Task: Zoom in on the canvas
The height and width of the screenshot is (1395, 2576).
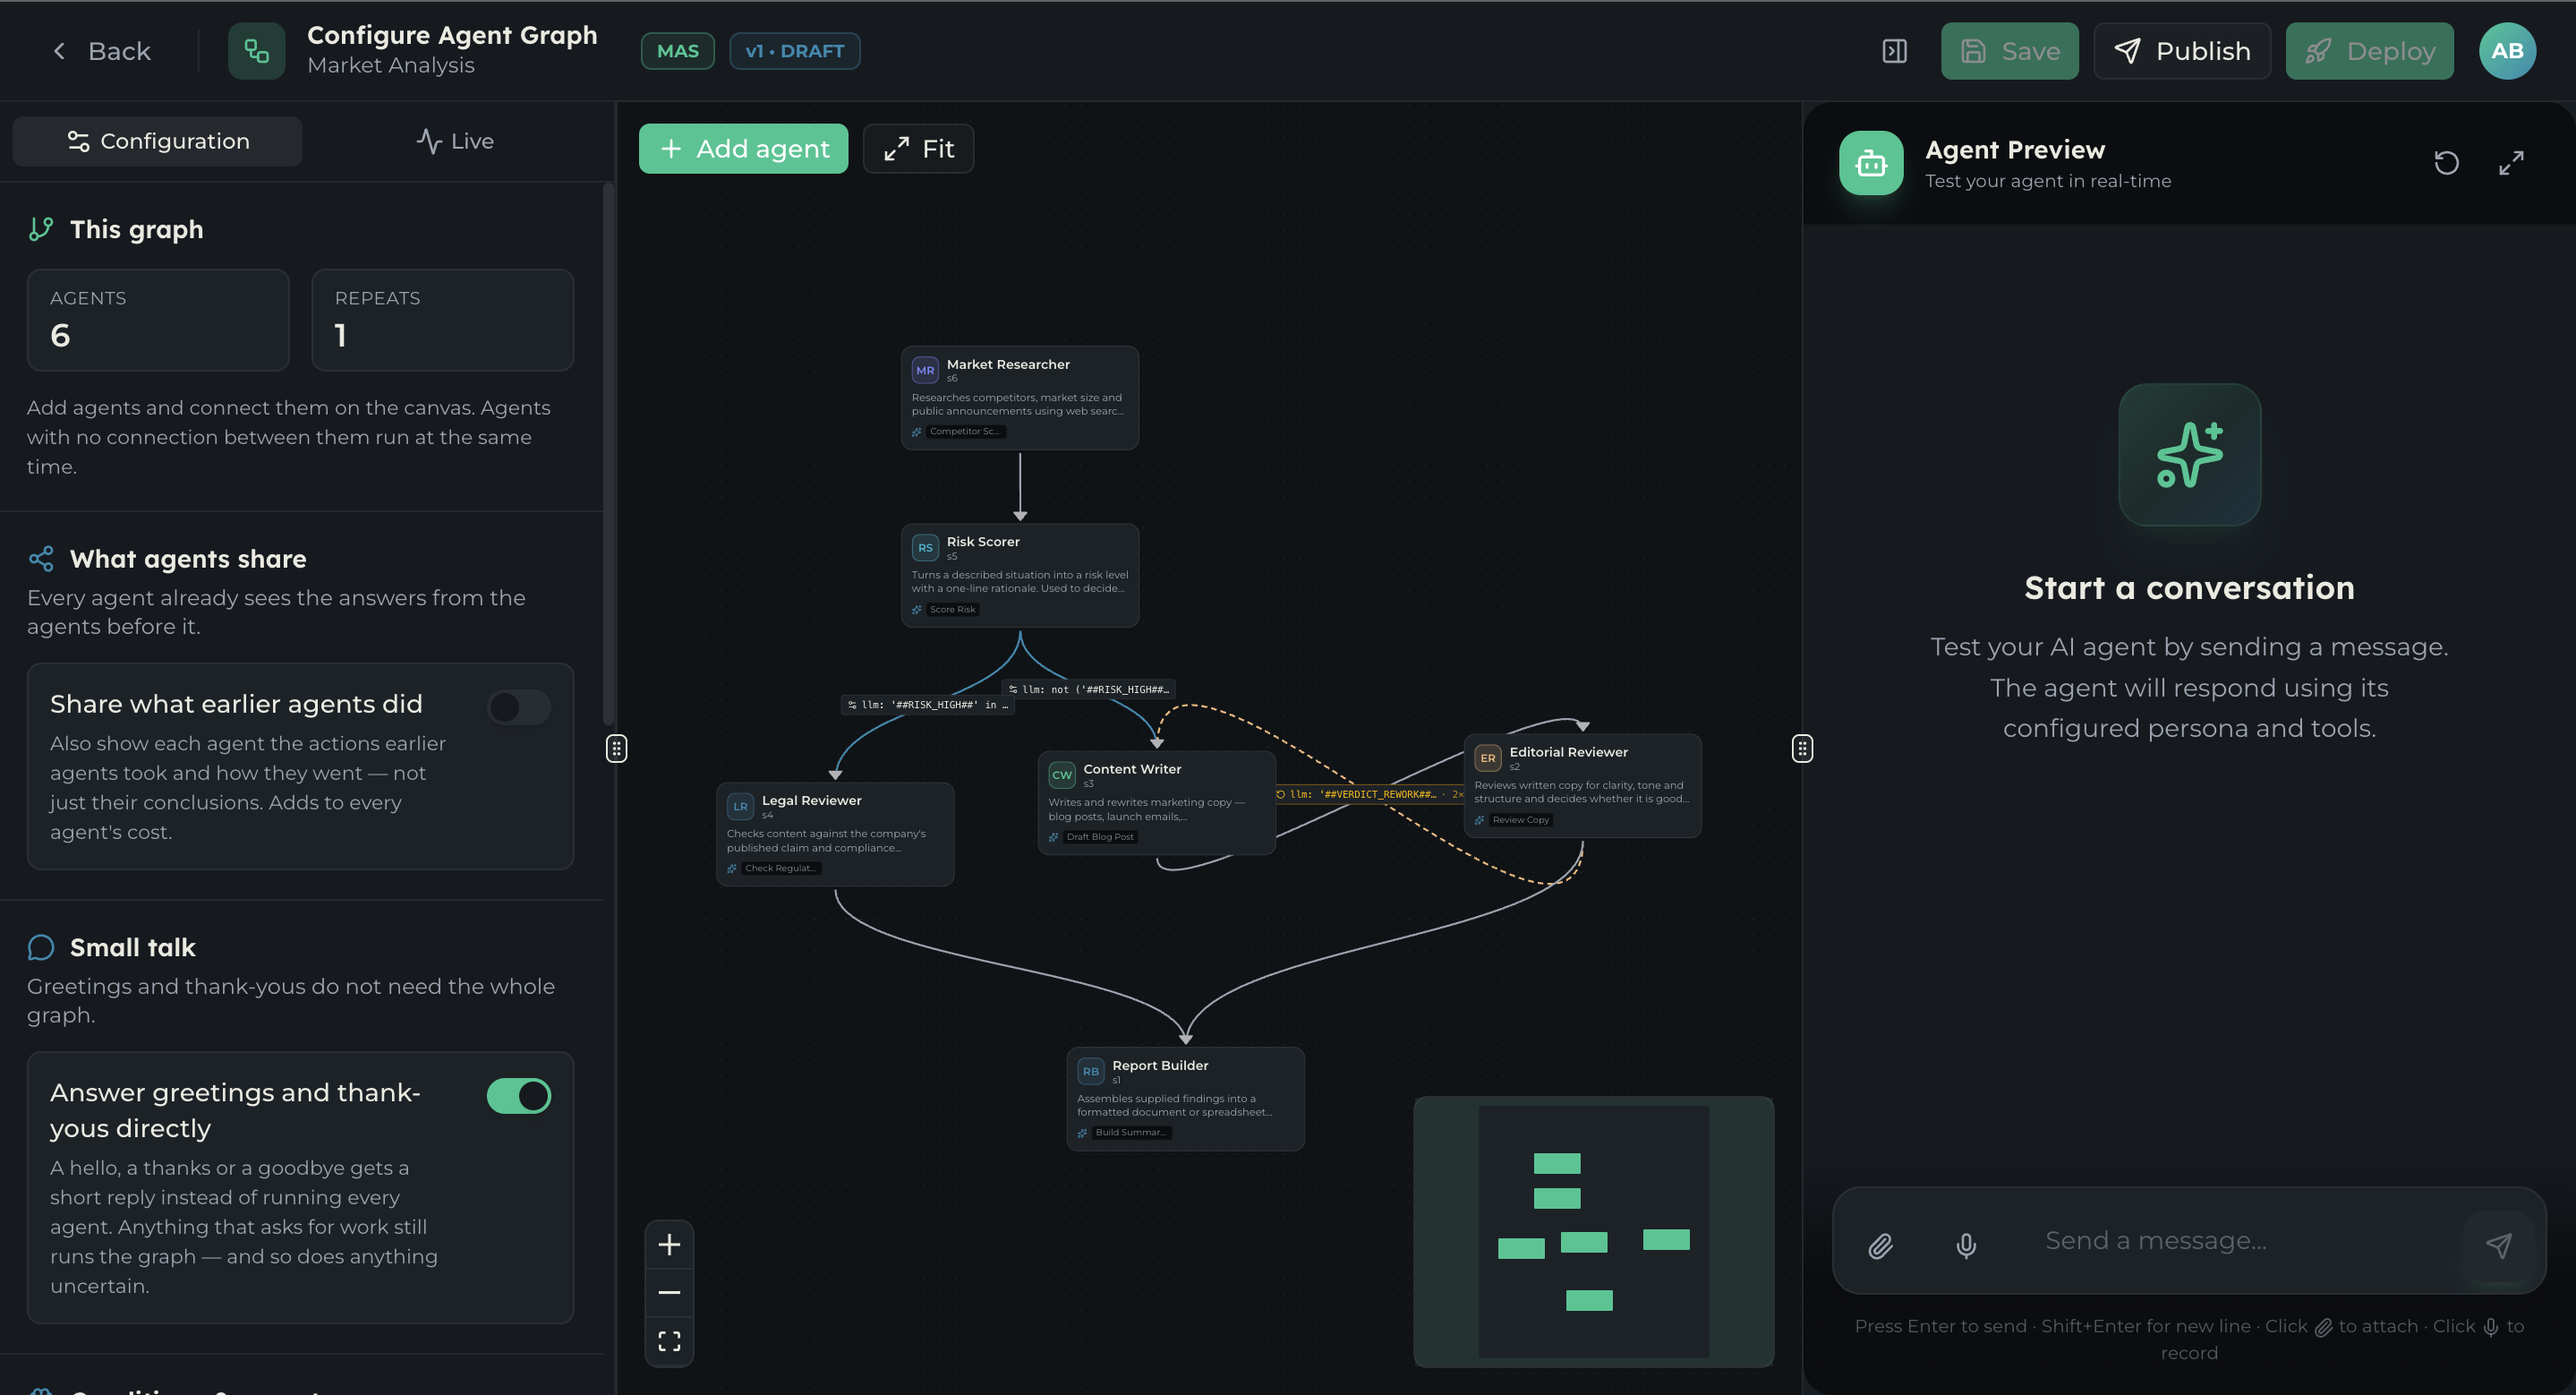Action: click(669, 1244)
